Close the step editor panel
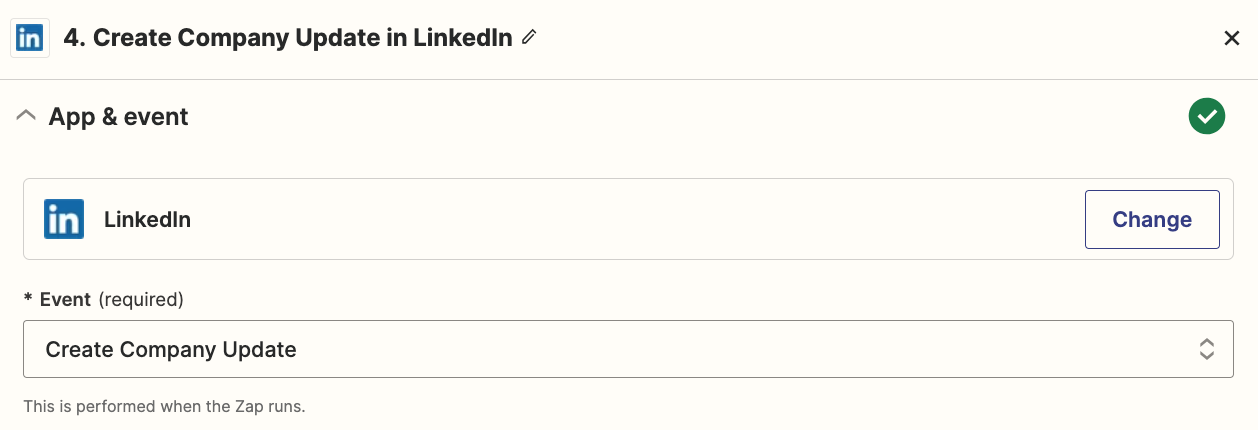This screenshot has height=430, width=1258. (x=1232, y=38)
